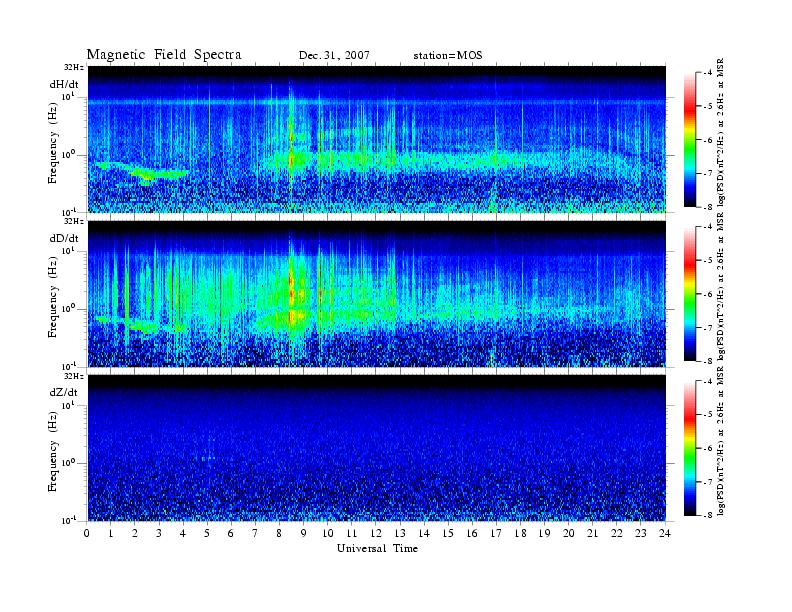This screenshot has width=792, height=612.
Task: Click hour 20 on the Universal Time axis
Action: coord(569,533)
